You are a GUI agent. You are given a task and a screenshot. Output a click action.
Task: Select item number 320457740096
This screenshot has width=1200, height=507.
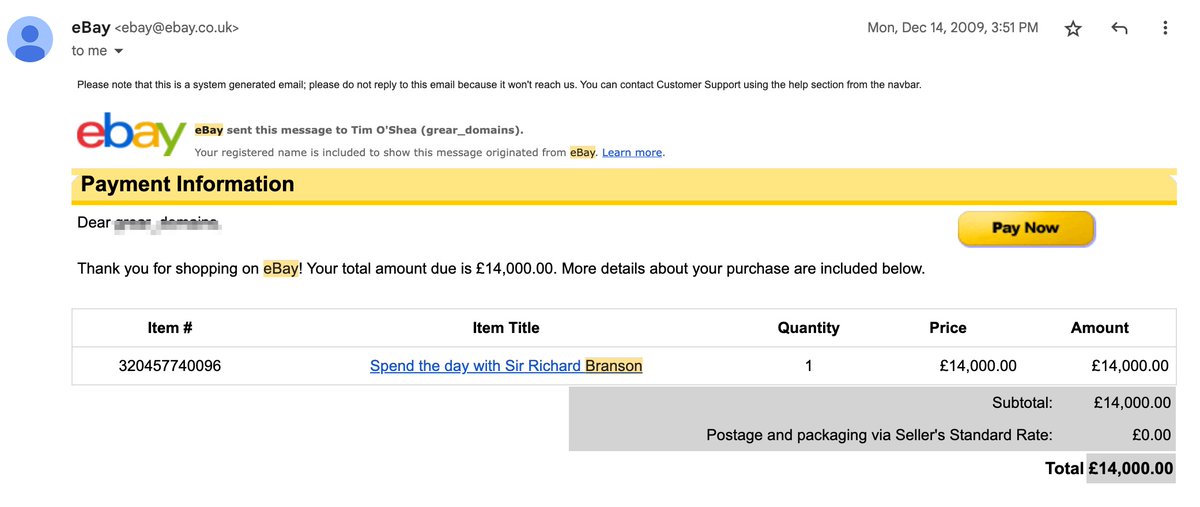170,366
